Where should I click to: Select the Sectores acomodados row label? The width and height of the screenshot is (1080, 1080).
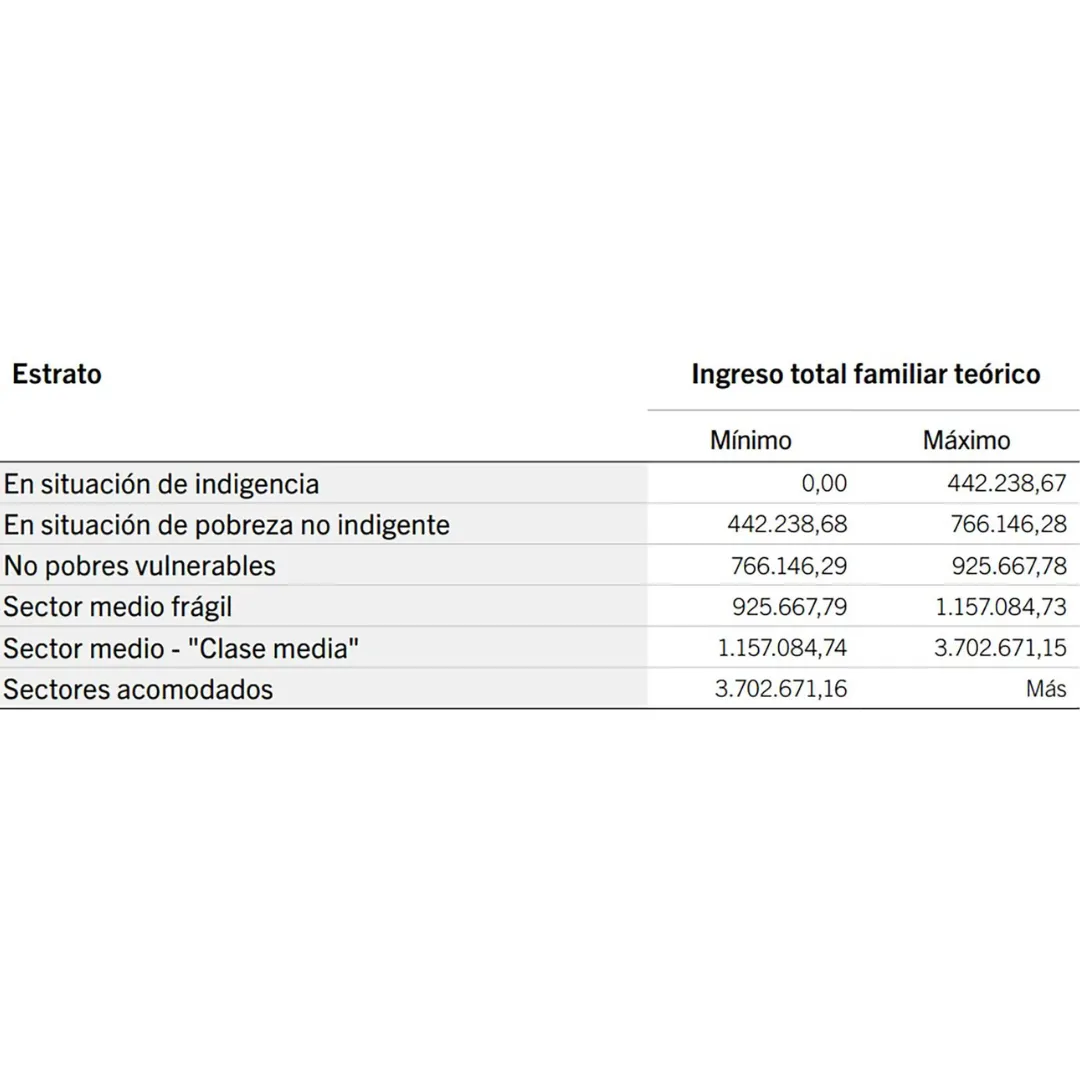click(x=138, y=689)
